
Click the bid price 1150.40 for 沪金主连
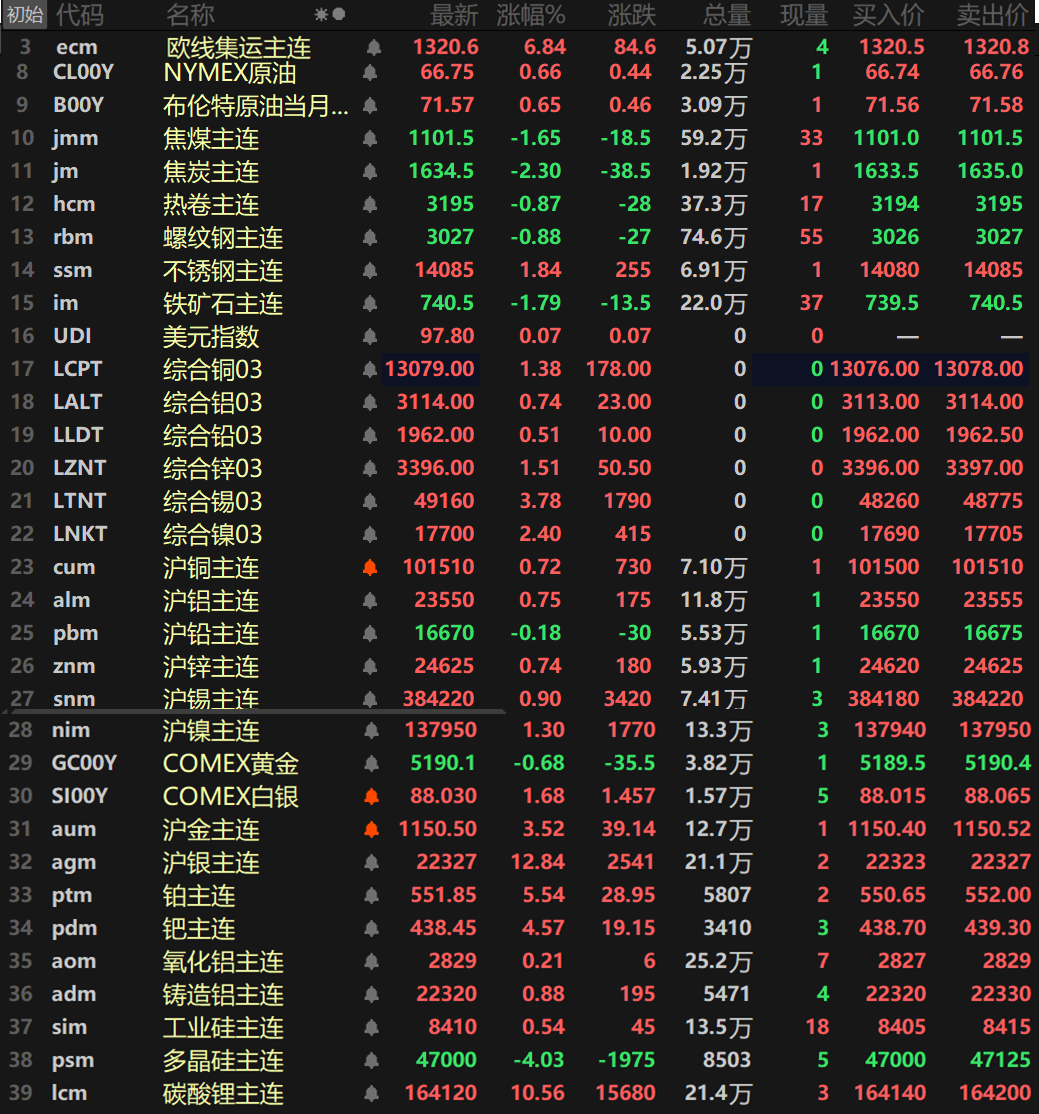click(x=887, y=829)
